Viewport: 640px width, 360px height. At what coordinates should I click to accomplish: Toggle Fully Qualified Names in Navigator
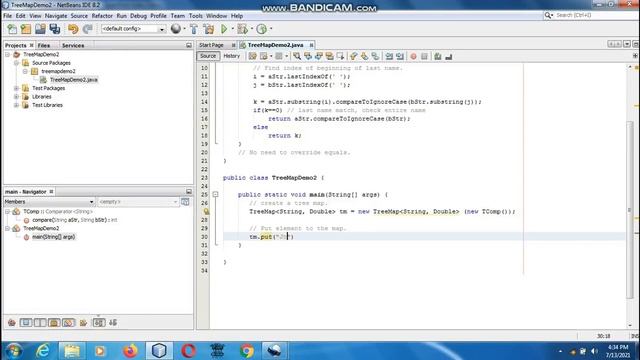coord(83,323)
